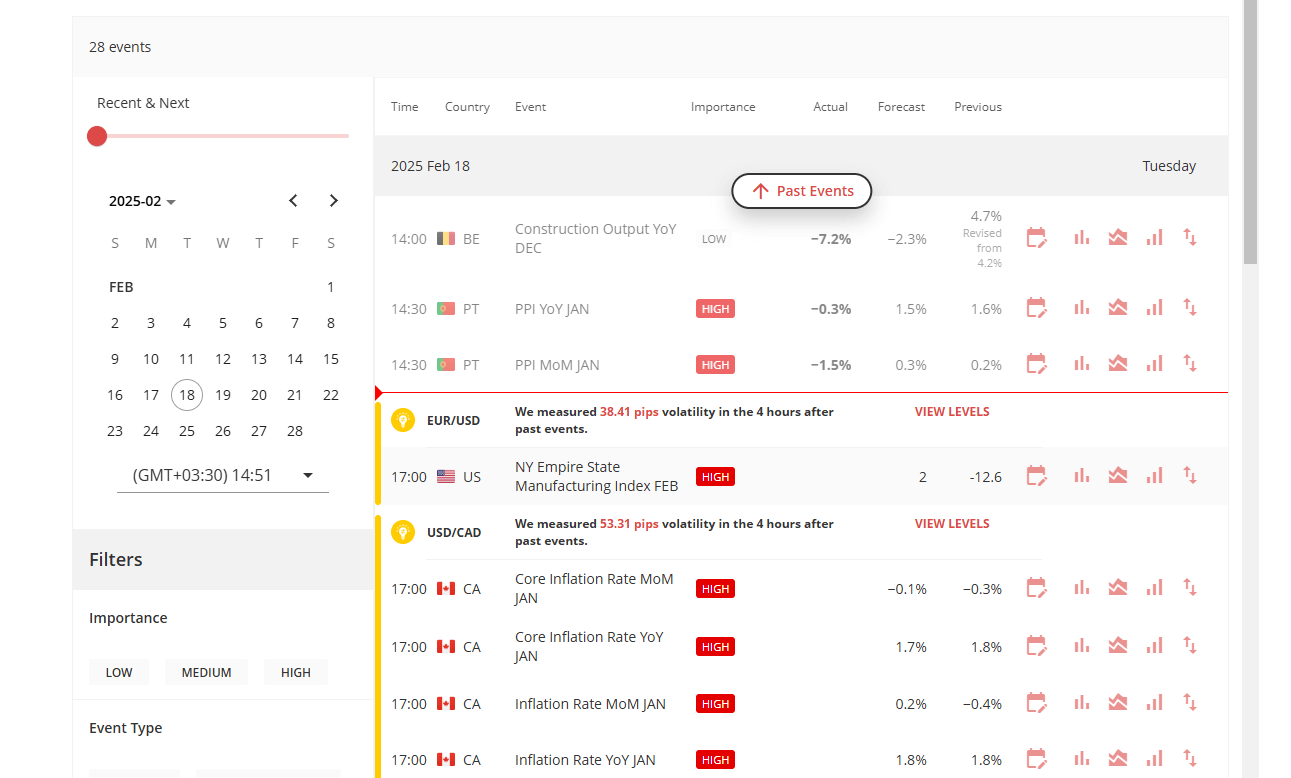This screenshot has height=778, width=1291.
Task: Click up-down arrows icon for Core Inflation YoY
Action: 1190,646
